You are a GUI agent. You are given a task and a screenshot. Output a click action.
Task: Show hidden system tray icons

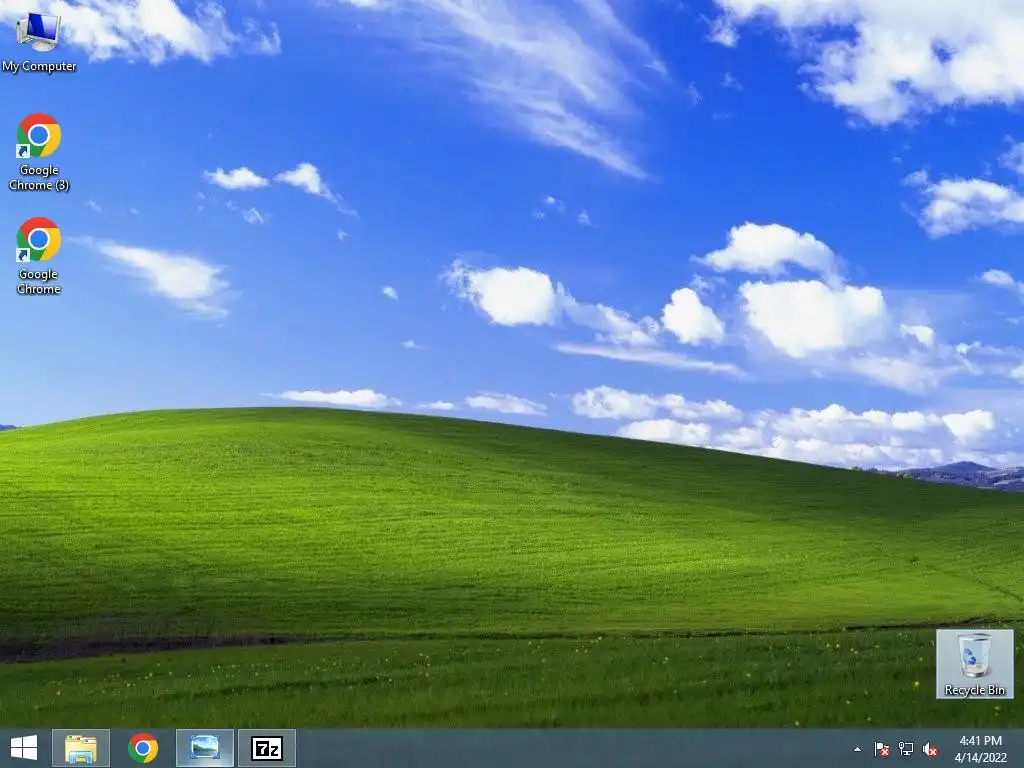[x=857, y=749]
